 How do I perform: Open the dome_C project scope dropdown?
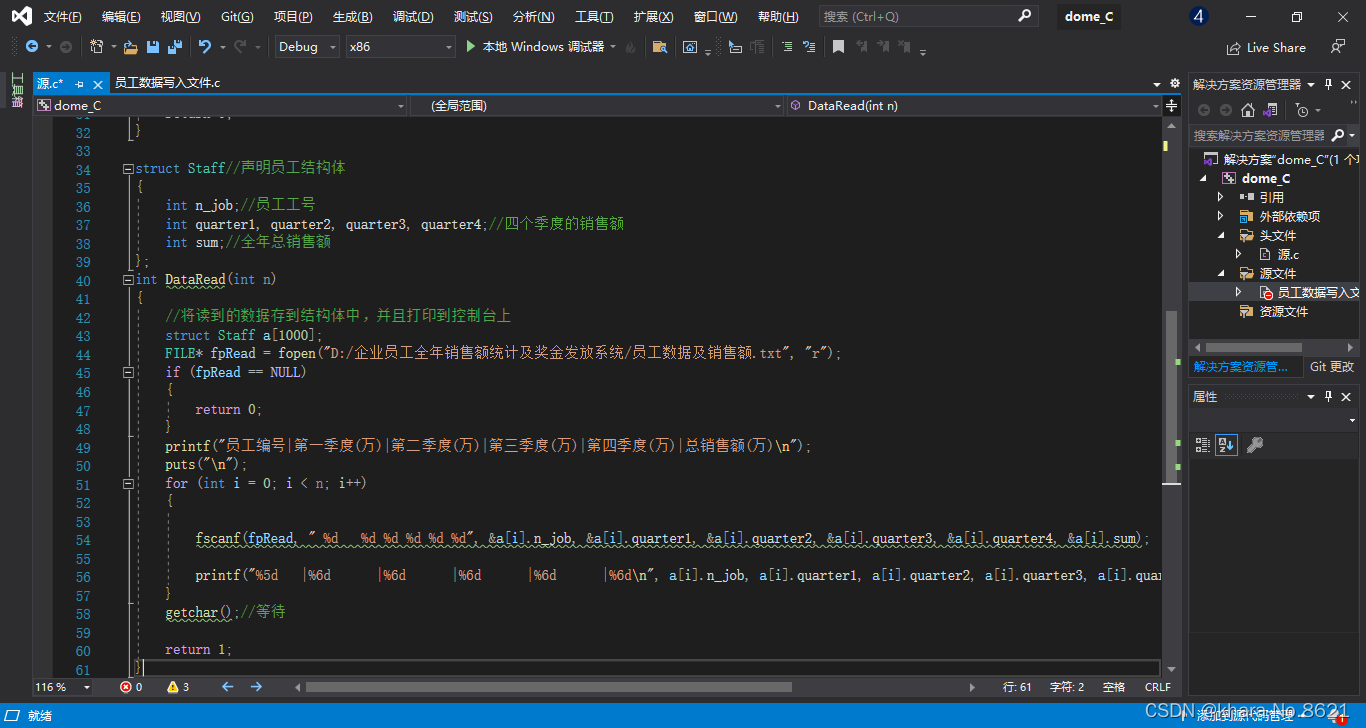[x=221, y=105]
